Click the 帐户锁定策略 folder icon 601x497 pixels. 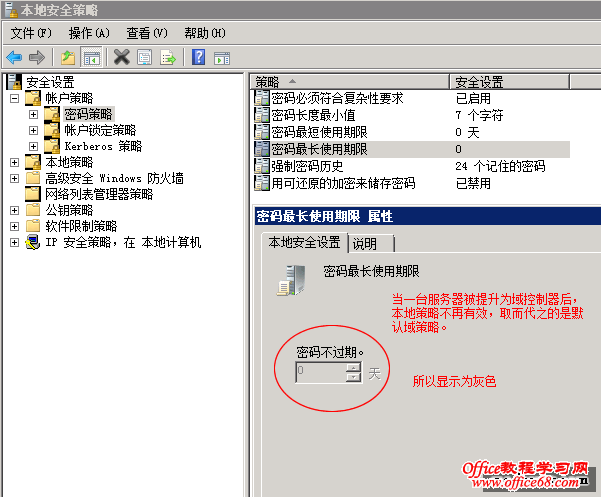[52, 130]
